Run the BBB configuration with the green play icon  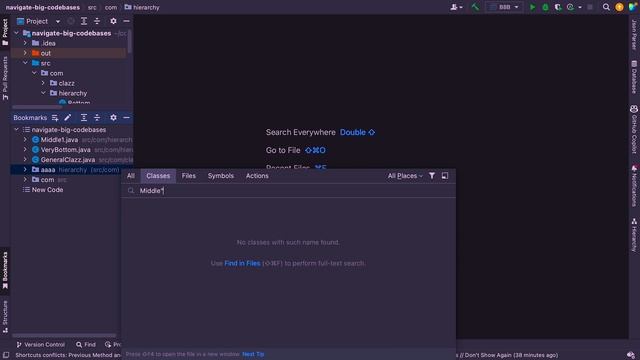[532, 7]
